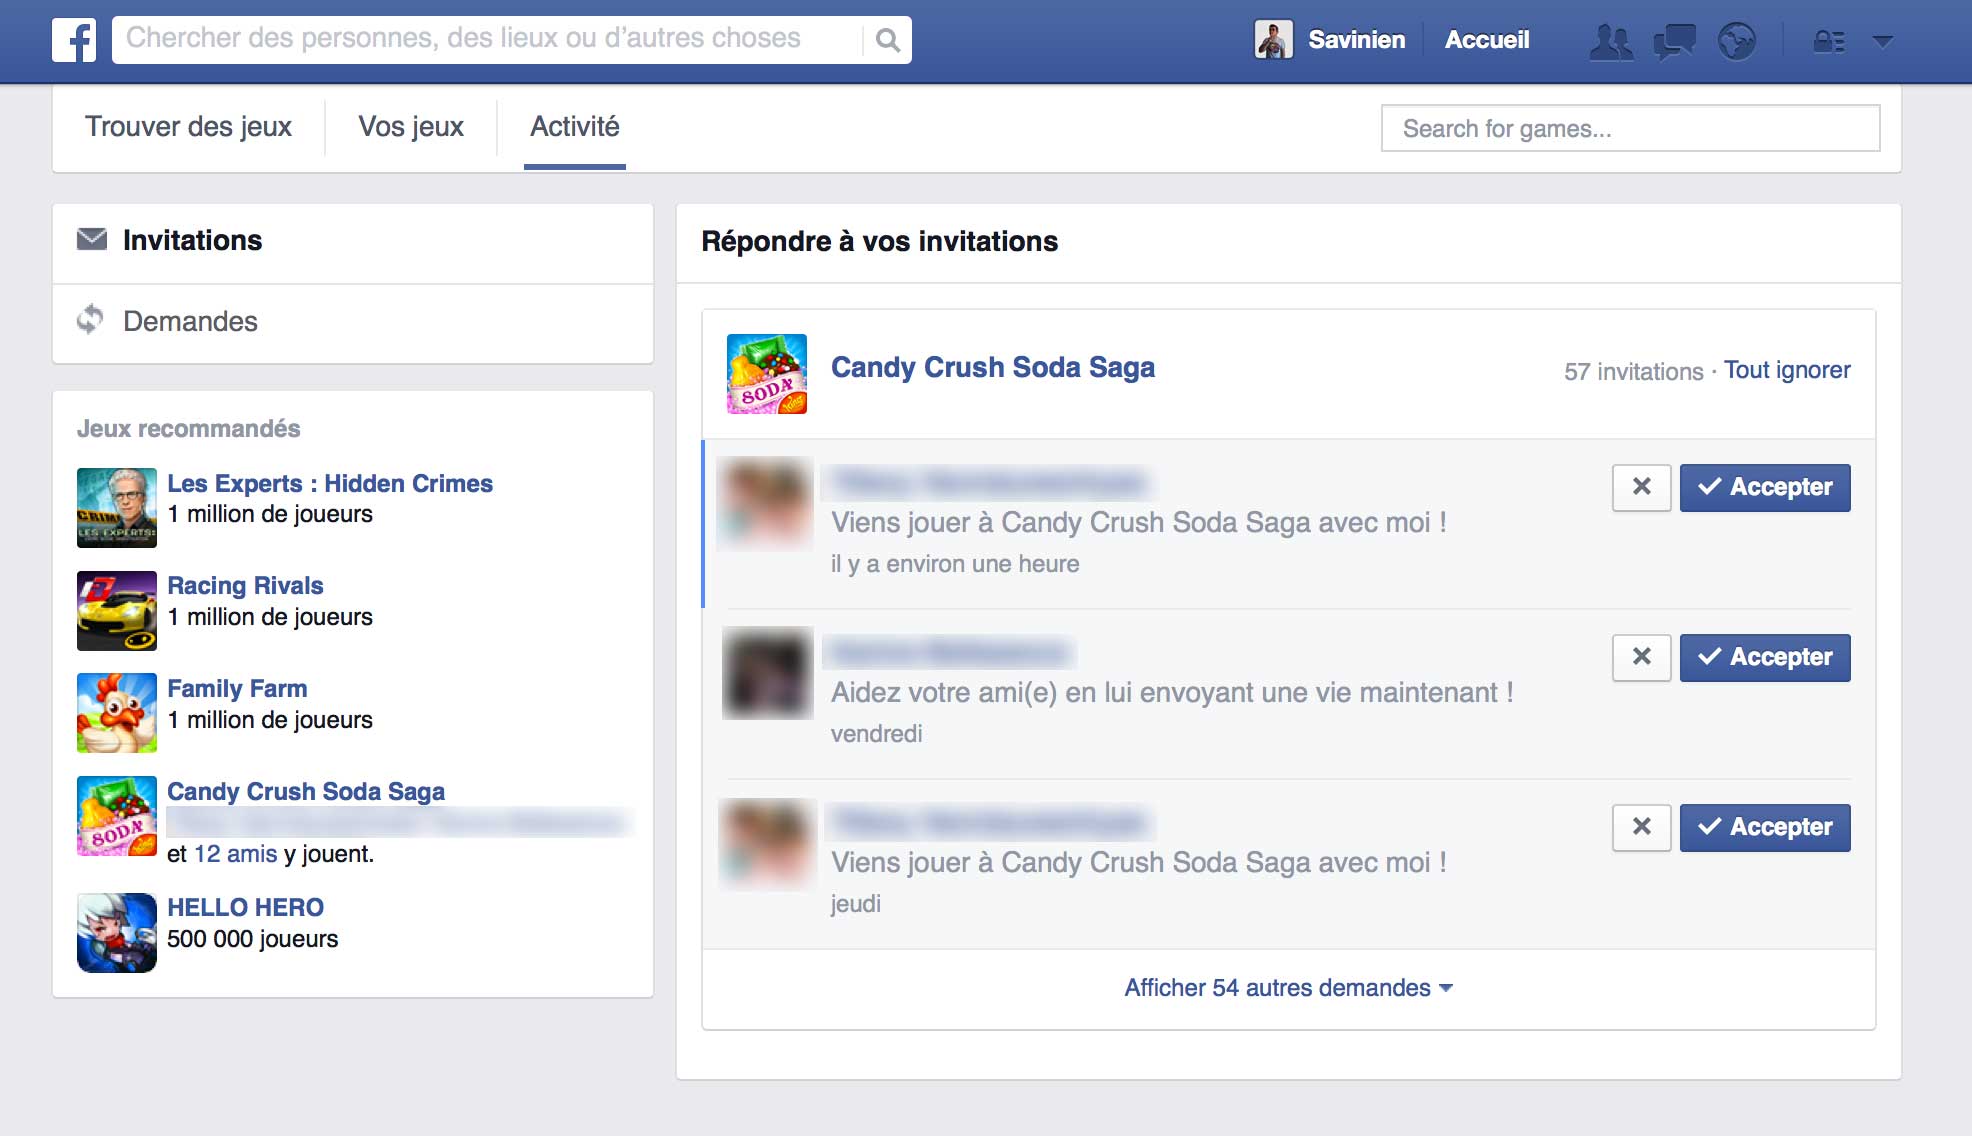This screenshot has width=1972, height=1136.
Task: Open Candy Crush Soda Saga invitation title
Action: [x=993, y=368]
